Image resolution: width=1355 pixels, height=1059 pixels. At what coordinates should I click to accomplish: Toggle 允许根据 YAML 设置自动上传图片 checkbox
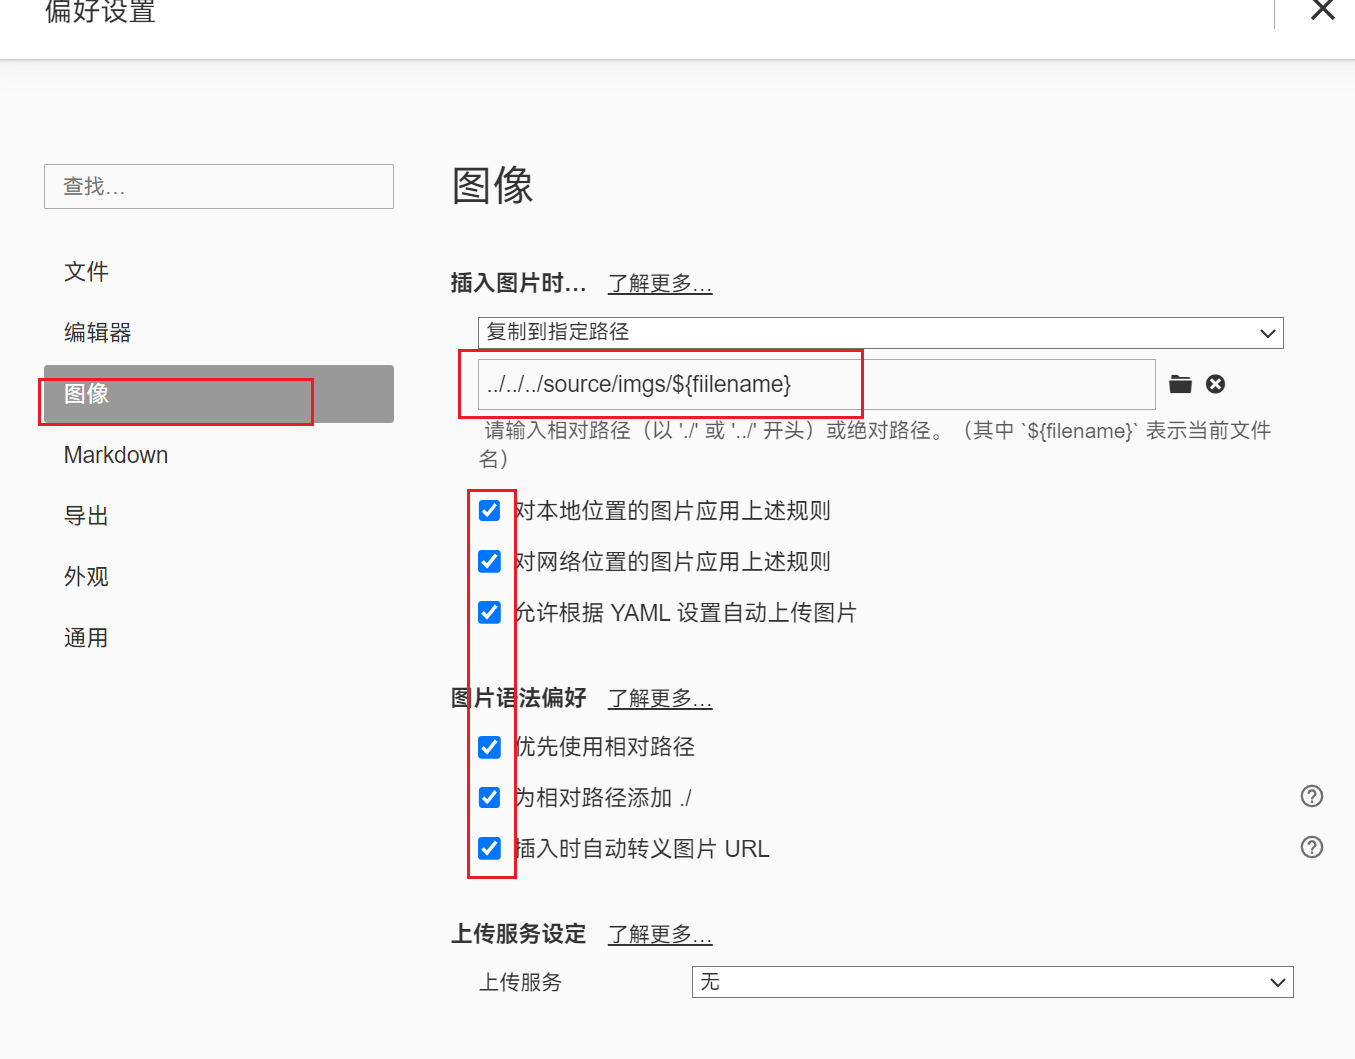click(x=489, y=612)
